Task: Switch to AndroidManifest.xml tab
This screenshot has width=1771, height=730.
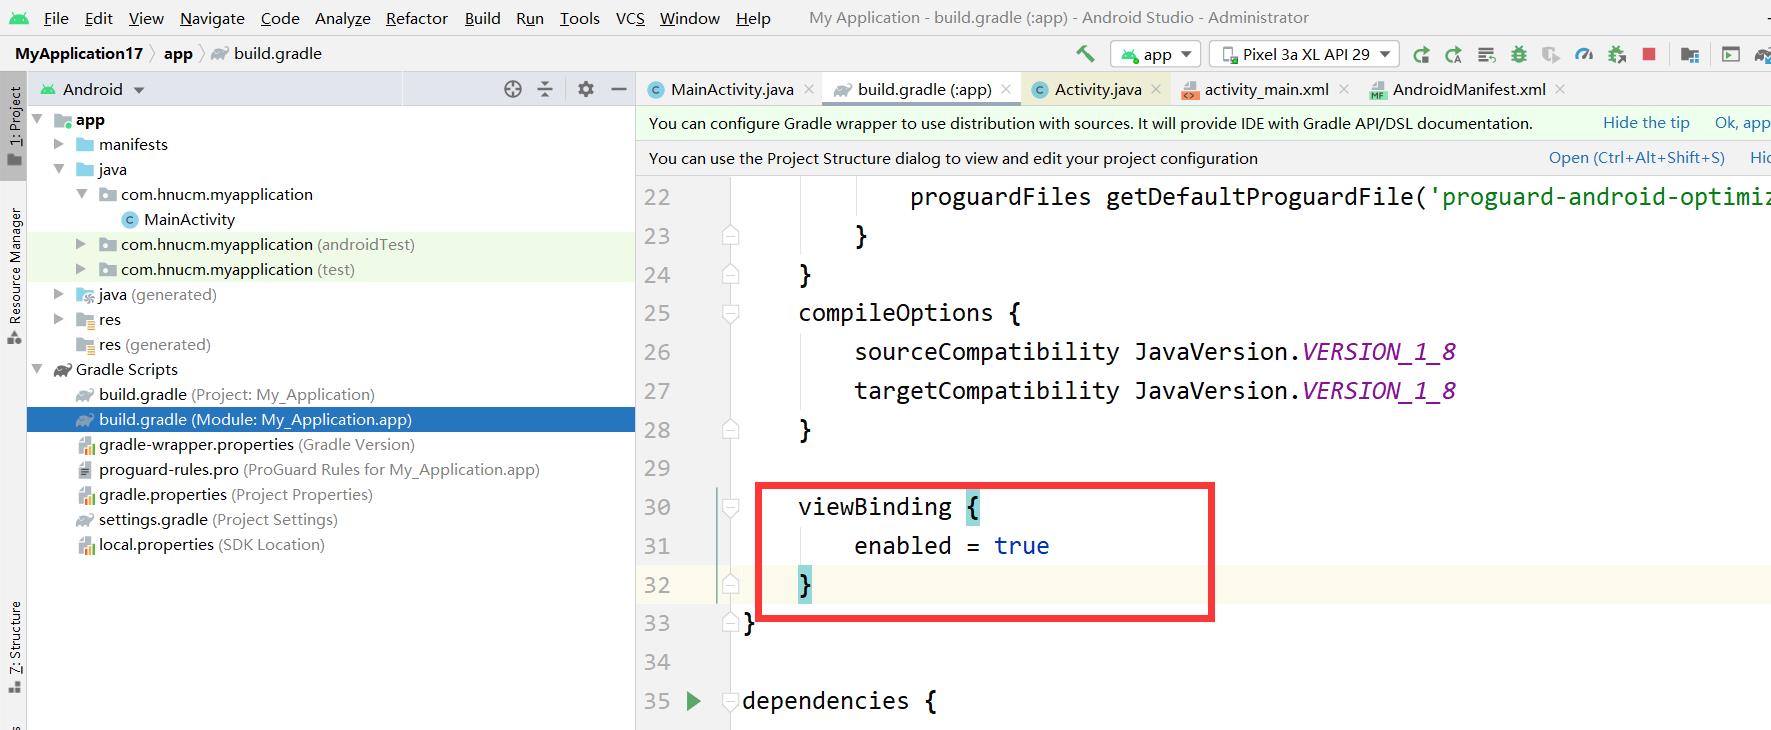Action: tap(1468, 89)
